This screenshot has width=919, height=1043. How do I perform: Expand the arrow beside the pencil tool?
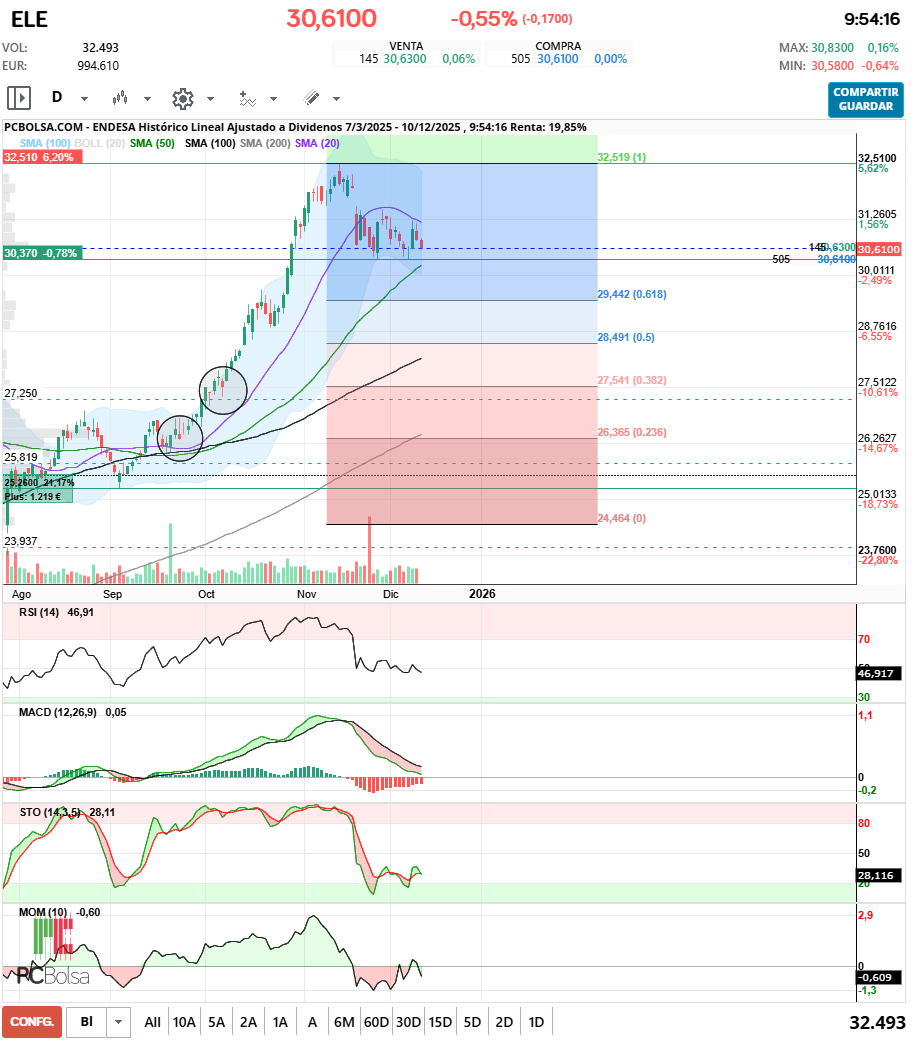click(336, 99)
